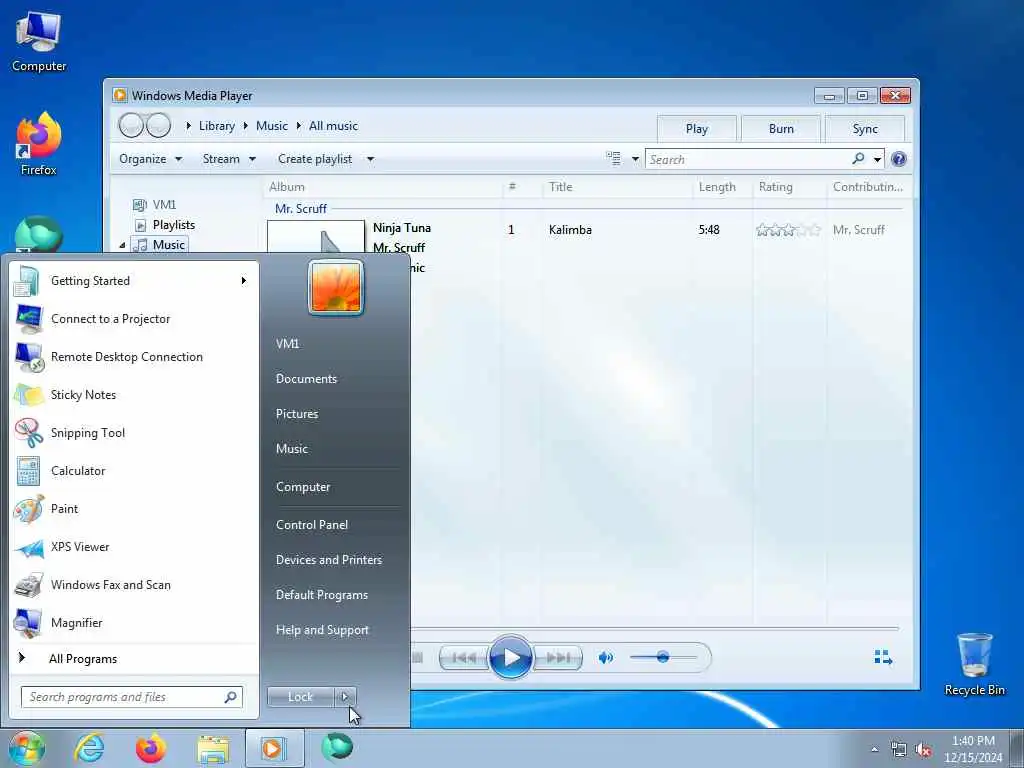Click in the Search programs and files box
Screen dimensions: 1024x768
(131, 697)
